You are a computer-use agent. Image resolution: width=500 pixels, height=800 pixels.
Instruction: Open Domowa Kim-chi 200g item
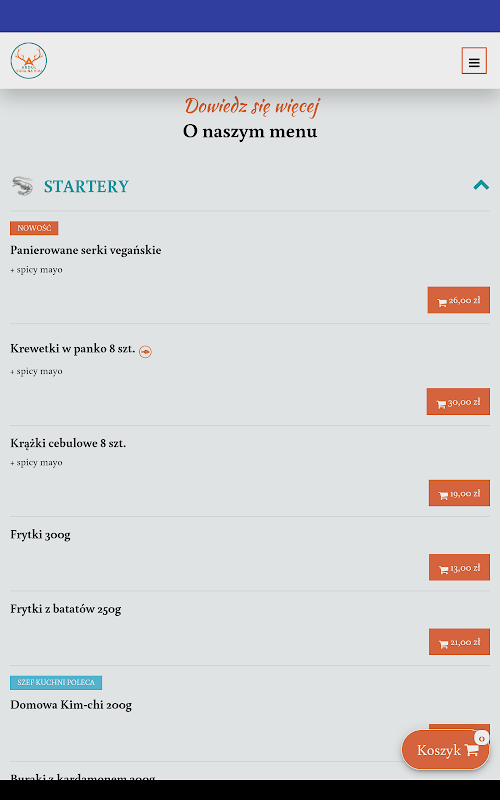click(x=71, y=705)
